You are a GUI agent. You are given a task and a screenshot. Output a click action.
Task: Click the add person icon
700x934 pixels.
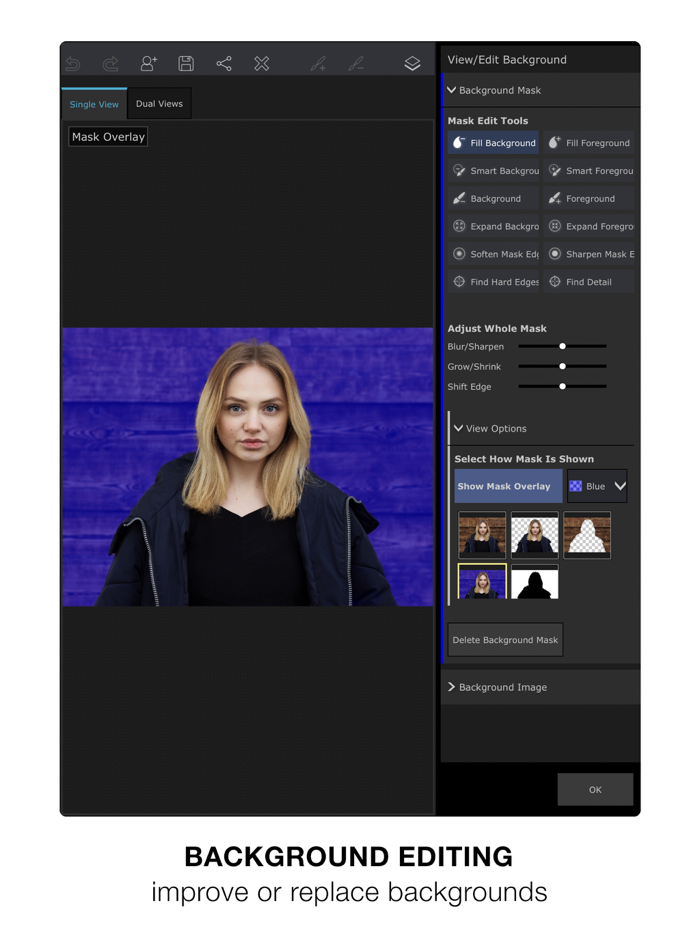click(148, 63)
